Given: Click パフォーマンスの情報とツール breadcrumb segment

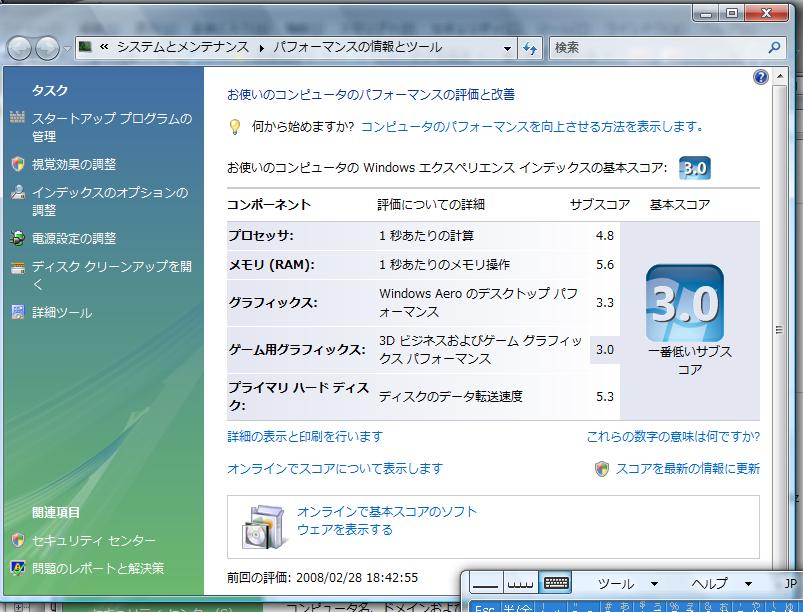Looking at the screenshot, I should tap(357, 47).
